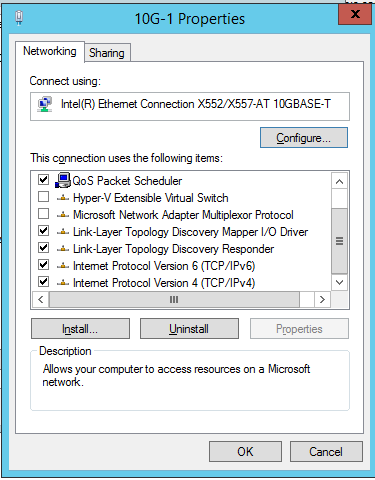This screenshot has height=480, width=375.
Task: Click the Install button
Action: [x=80, y=329]
